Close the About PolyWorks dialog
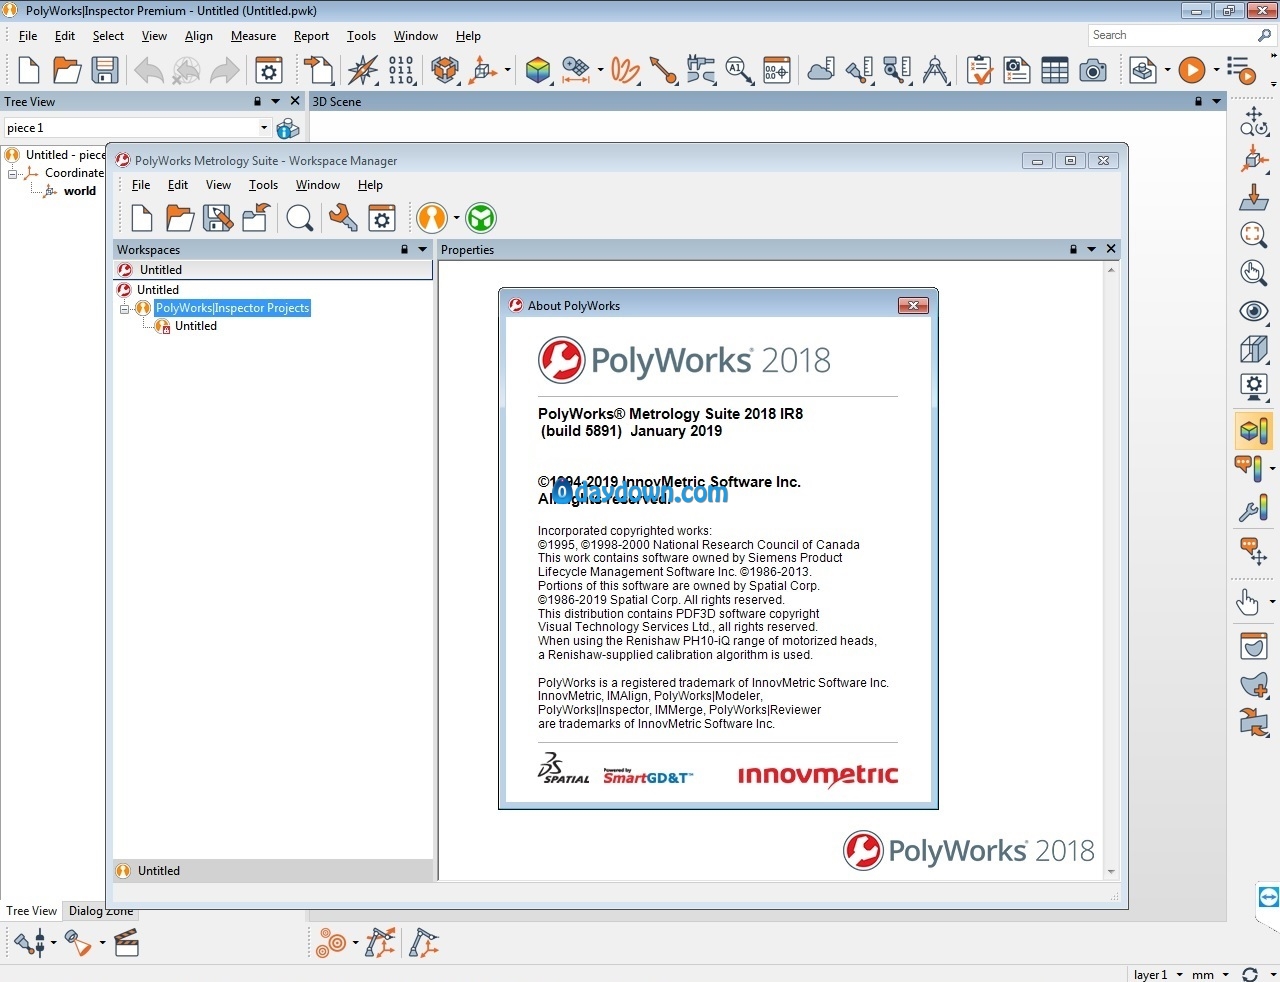 tap(913, 305)
